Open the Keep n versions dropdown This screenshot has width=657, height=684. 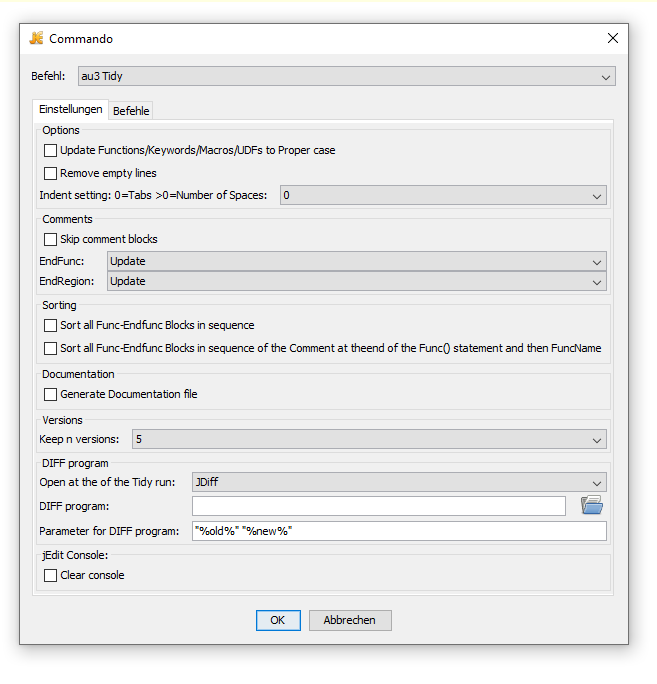click(x=368, y=440)
